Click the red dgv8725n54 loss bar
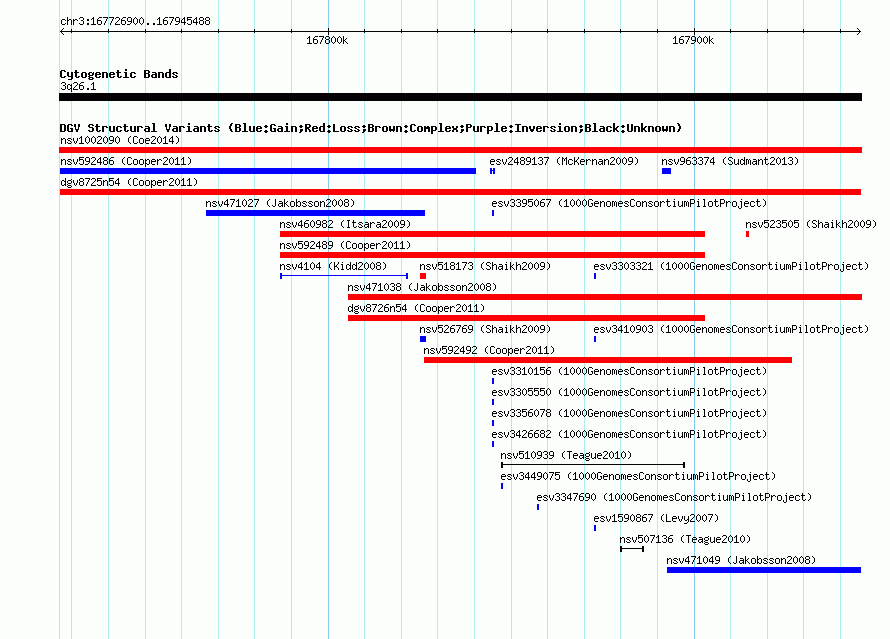The image size is (890, 639). [x=460, y=192]
